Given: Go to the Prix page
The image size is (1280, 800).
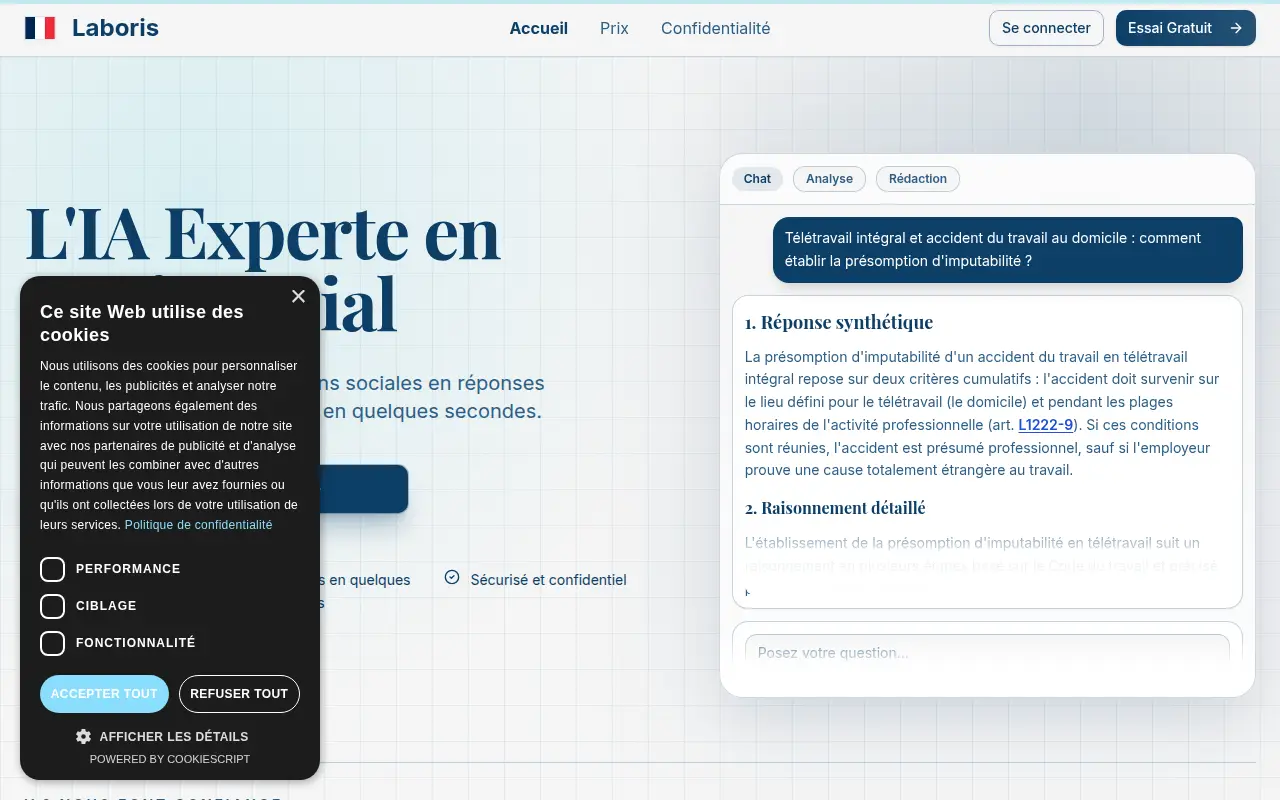Looking at the screenshot, I should (x=614, y=28).
